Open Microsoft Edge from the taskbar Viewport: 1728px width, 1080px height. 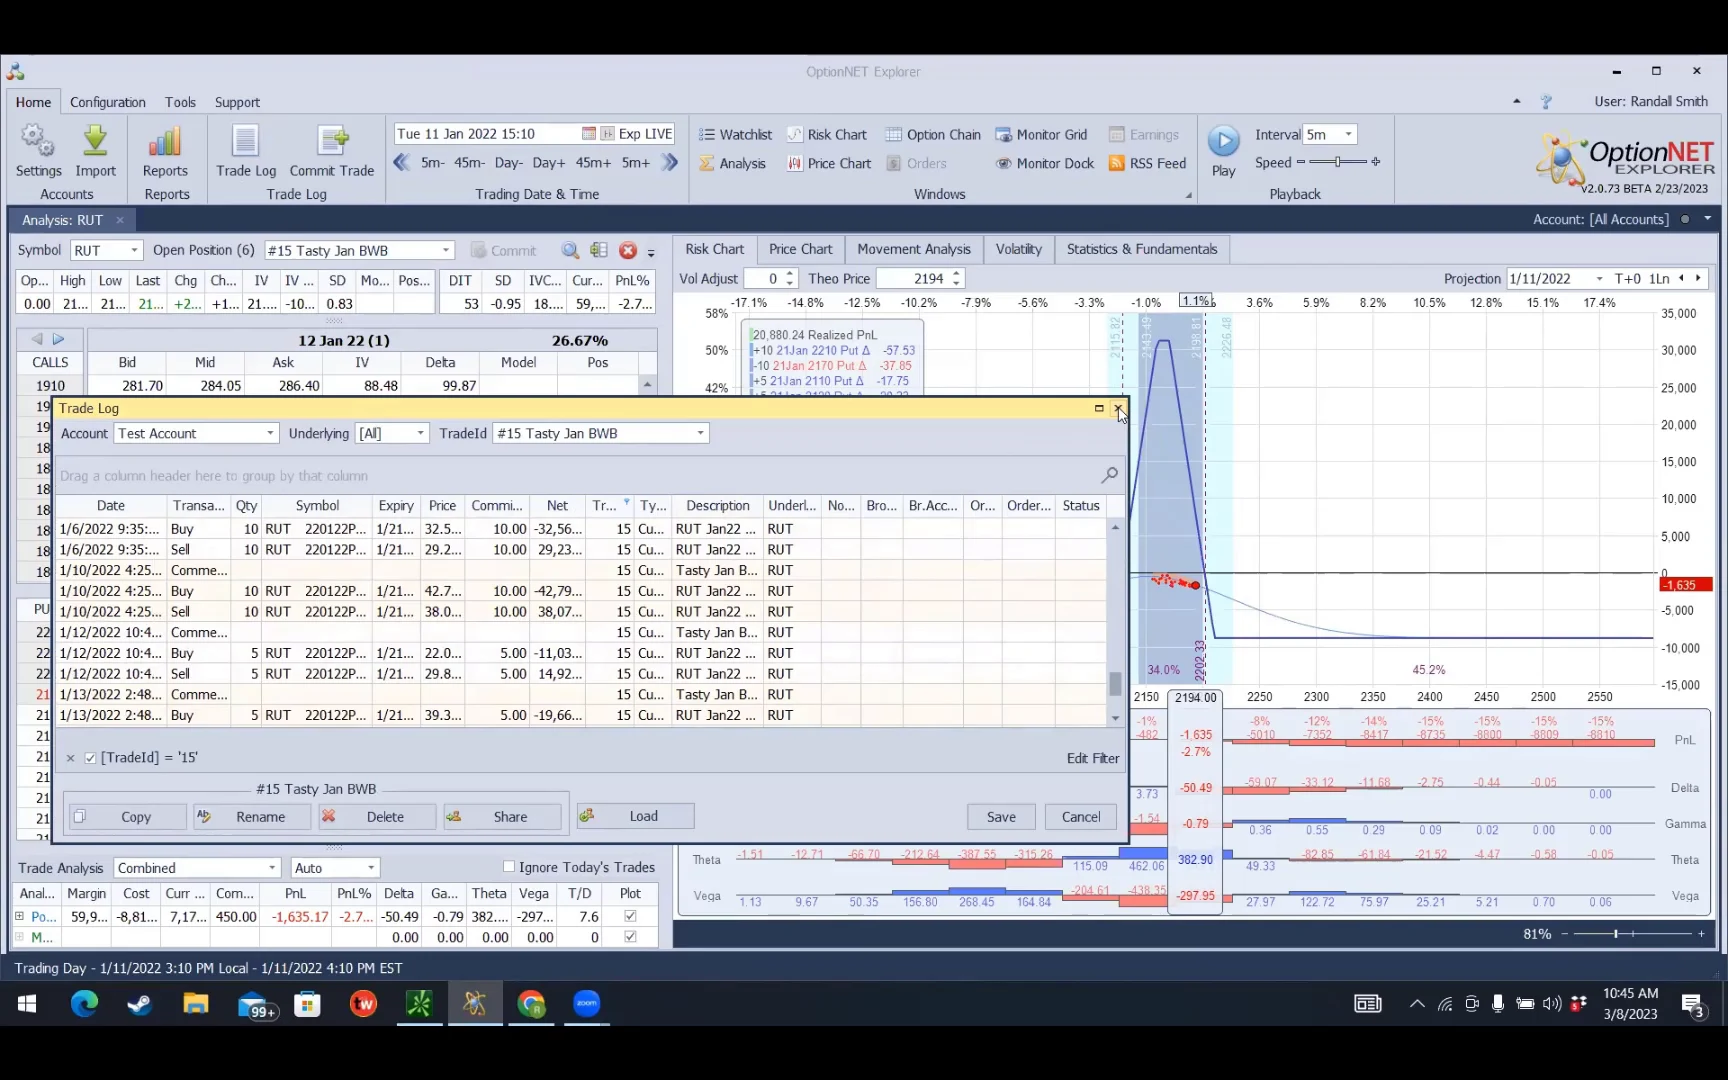coord(84,1003)
